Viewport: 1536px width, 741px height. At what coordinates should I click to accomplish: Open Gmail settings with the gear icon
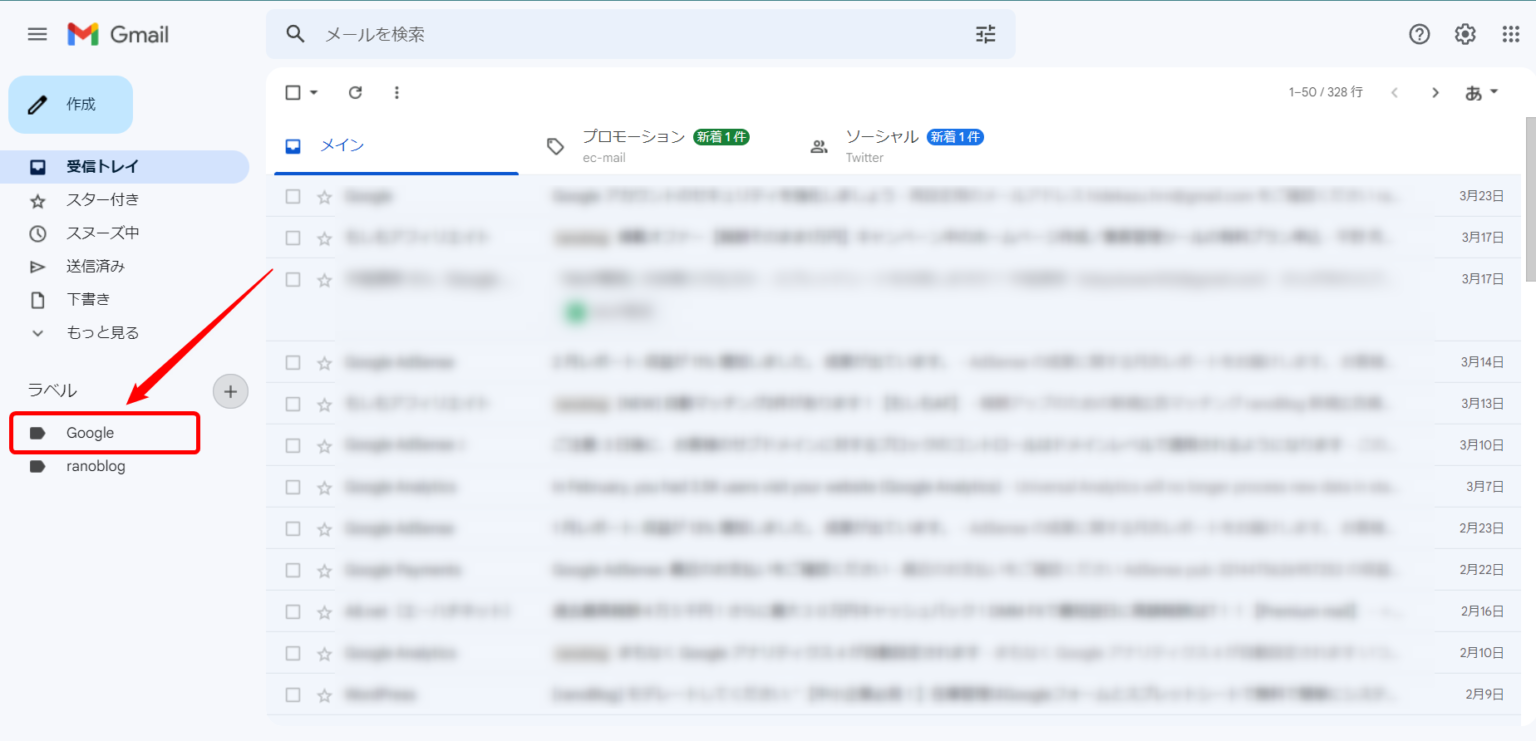1464,33
